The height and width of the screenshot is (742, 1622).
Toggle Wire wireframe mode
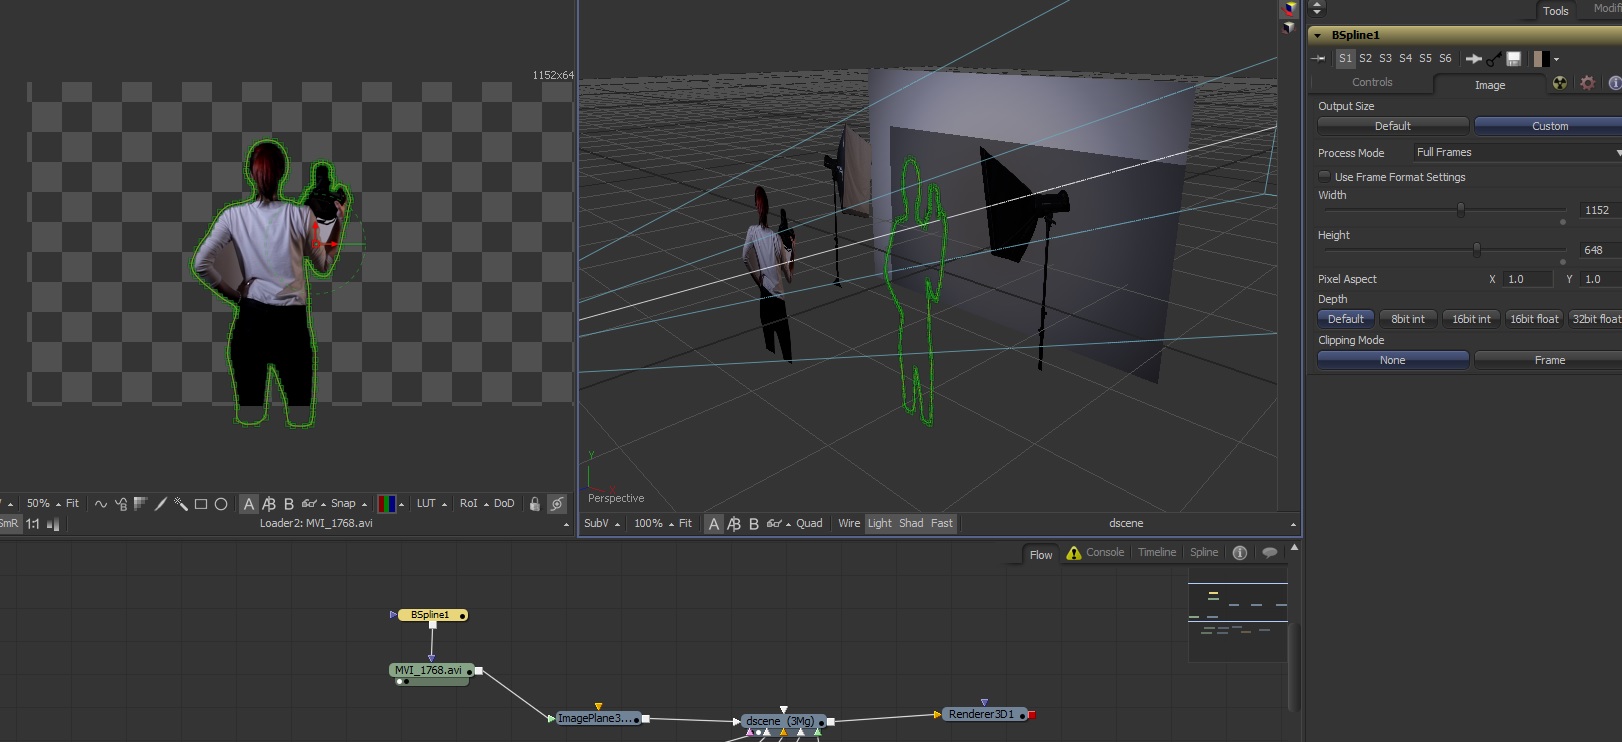point(849,524)
